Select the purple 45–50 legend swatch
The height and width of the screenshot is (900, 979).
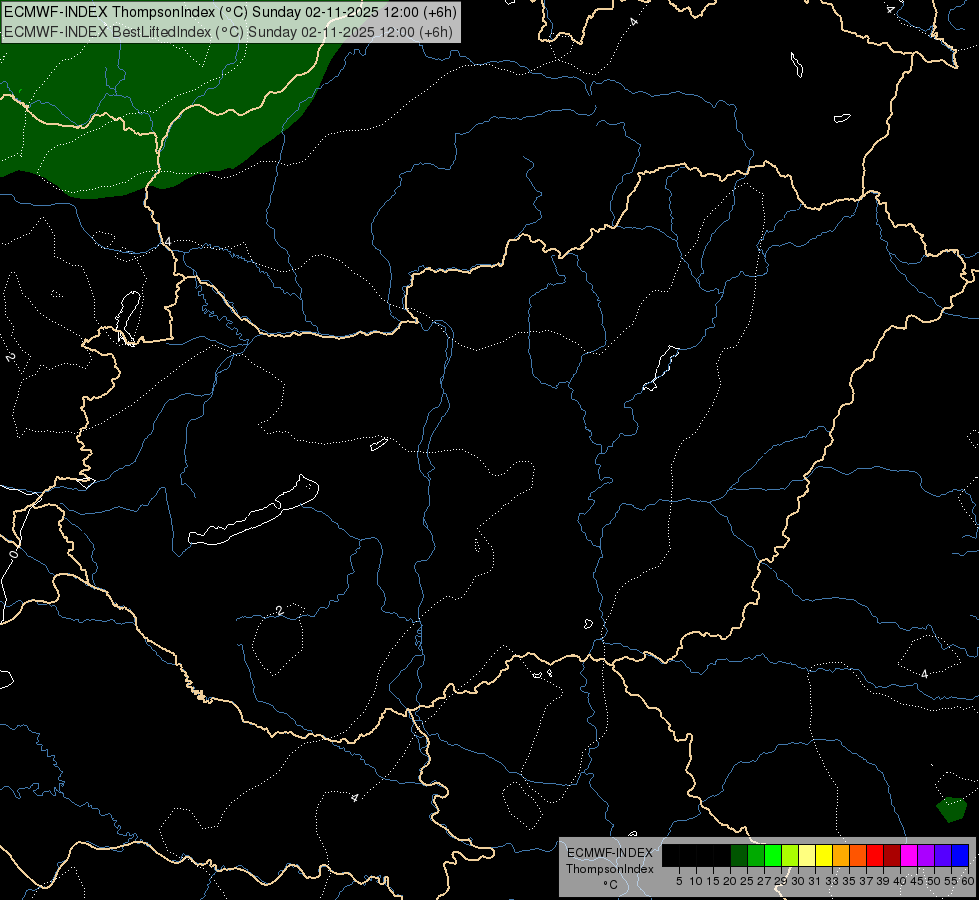pyautogui.click(x=925, y=856)
